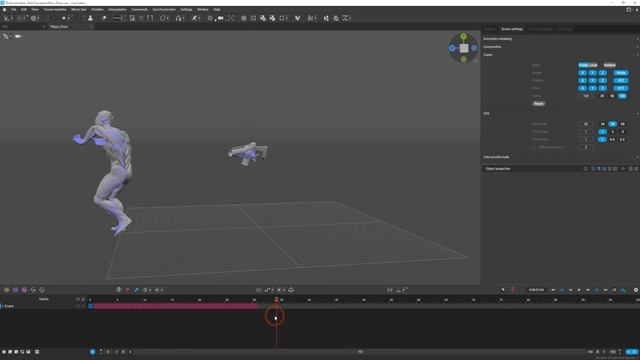Click the blue toggle at bottom right of timeline
The height and width of the screenshot is (360, 640).
pos(632,351)
